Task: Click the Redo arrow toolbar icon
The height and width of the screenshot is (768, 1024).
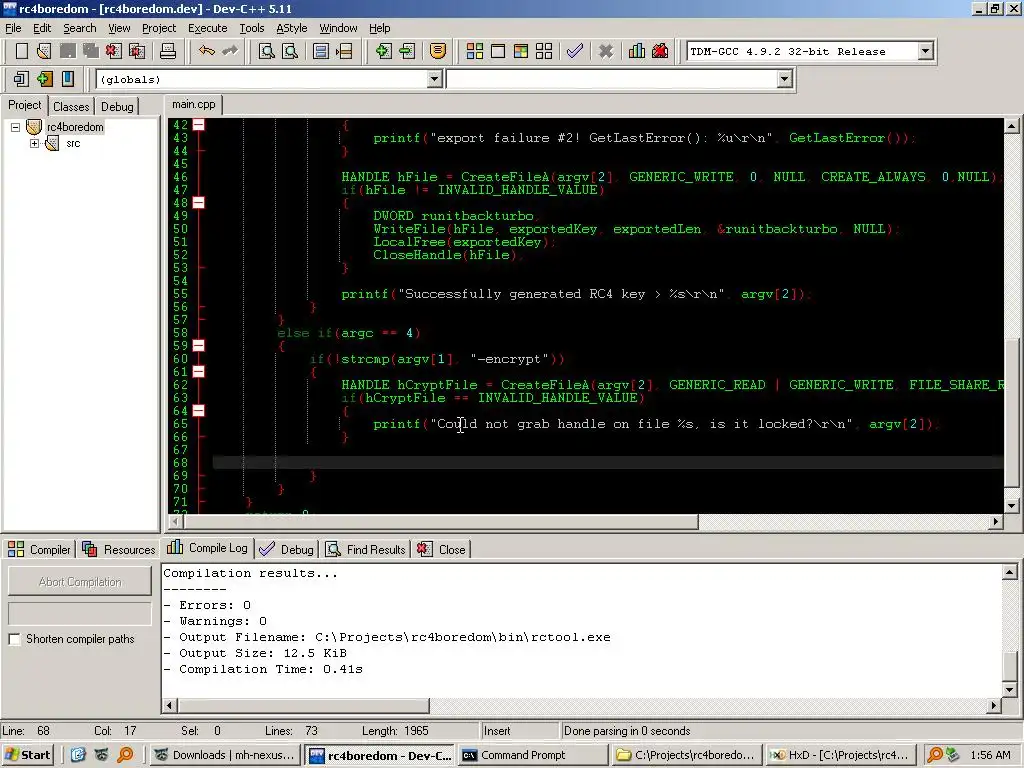Action: click(230, 51)
